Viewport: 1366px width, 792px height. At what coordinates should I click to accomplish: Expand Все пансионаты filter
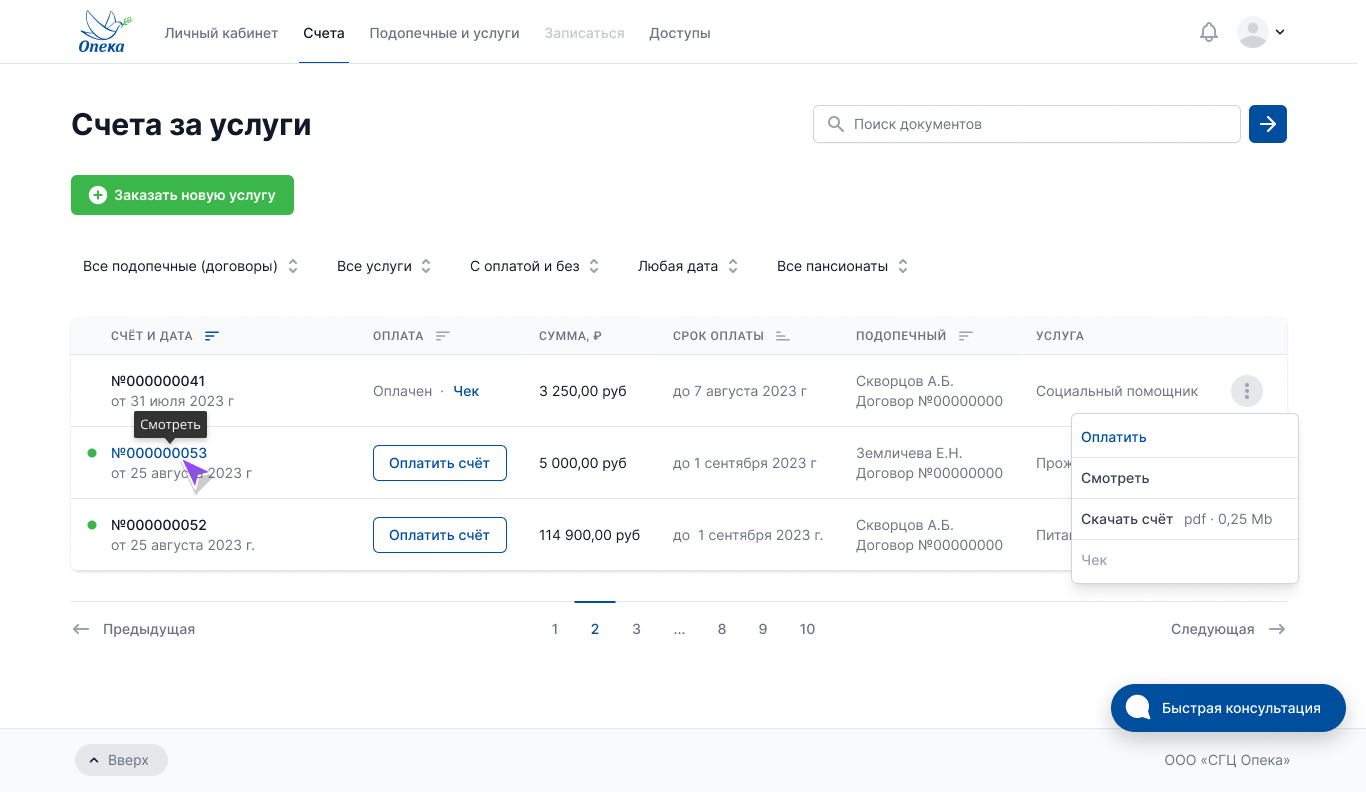842,266
